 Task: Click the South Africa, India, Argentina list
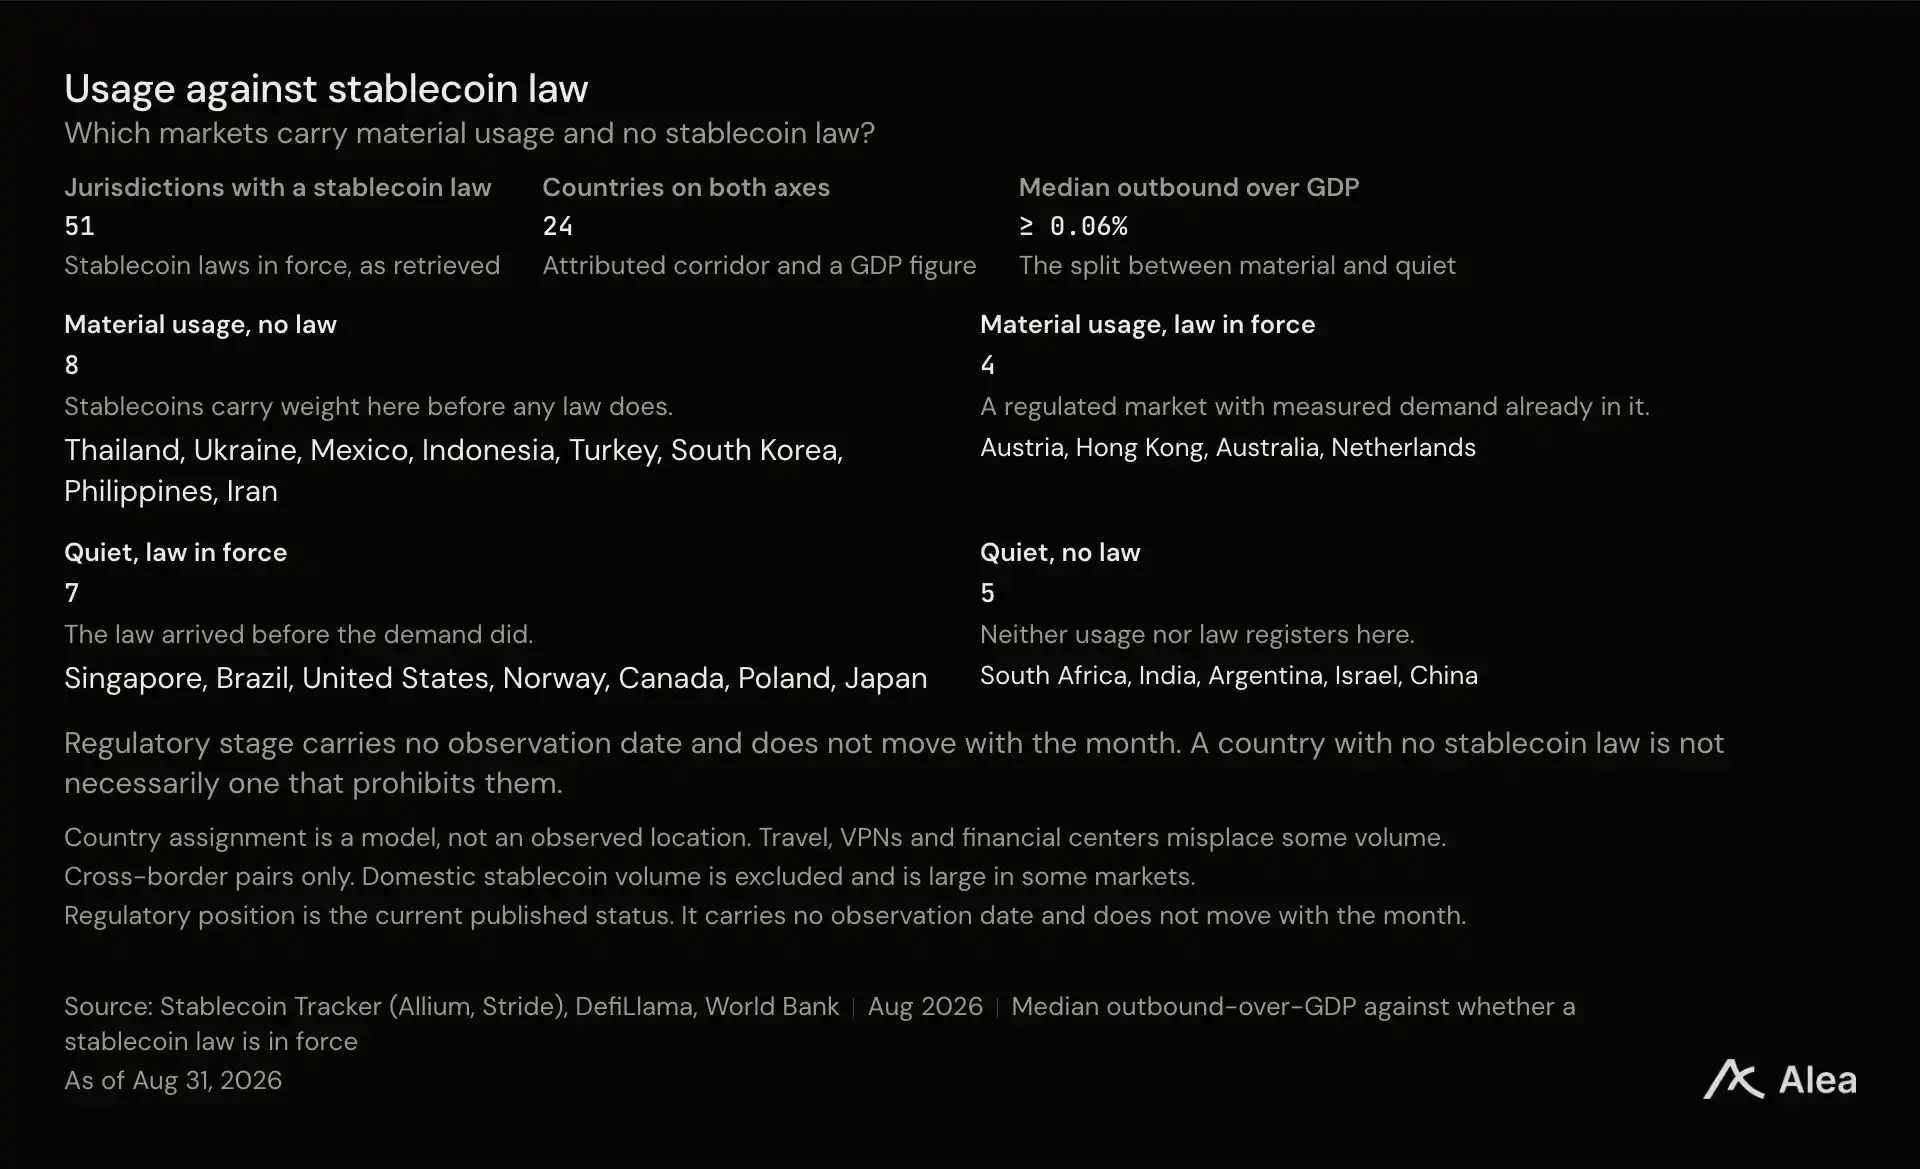pyautogui.click(x=1229, y=675)
